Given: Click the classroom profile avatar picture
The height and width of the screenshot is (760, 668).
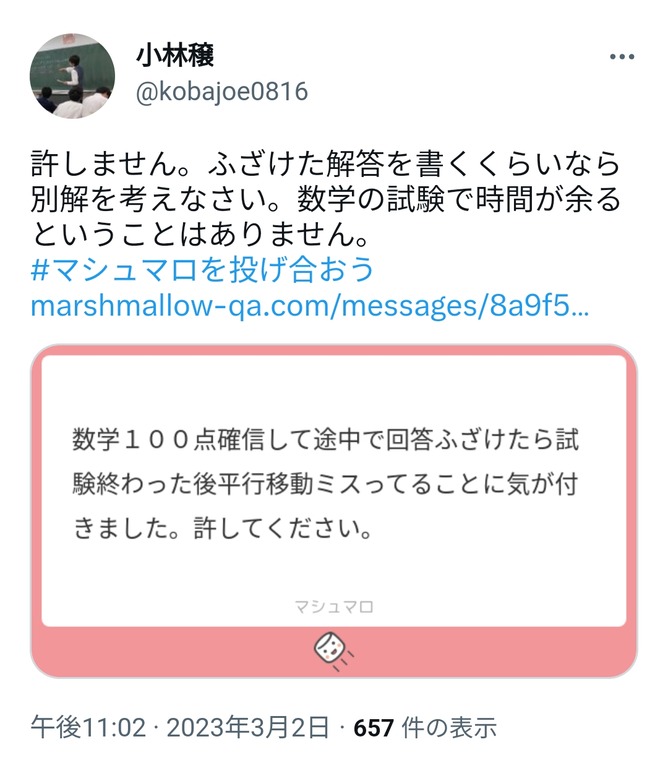Looking at the screenshot, I should tap(72, 76).
